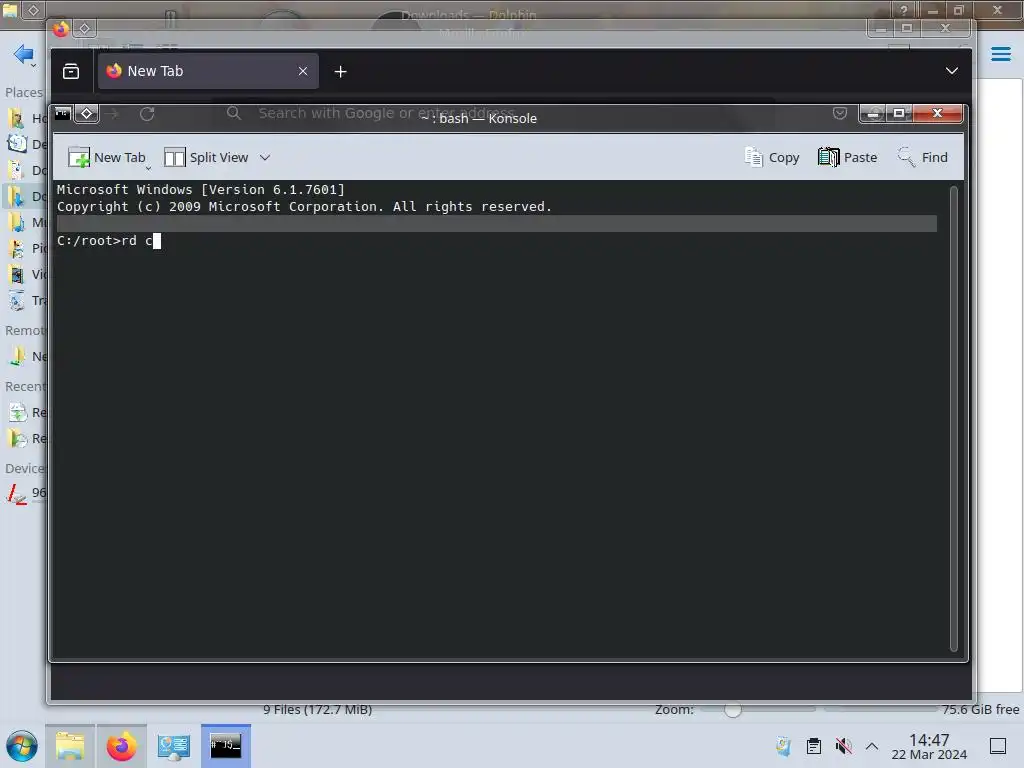Screen dimensions: 1024x768
Task: Click the Firefox search address bar
Action: (x=496, y=113)
